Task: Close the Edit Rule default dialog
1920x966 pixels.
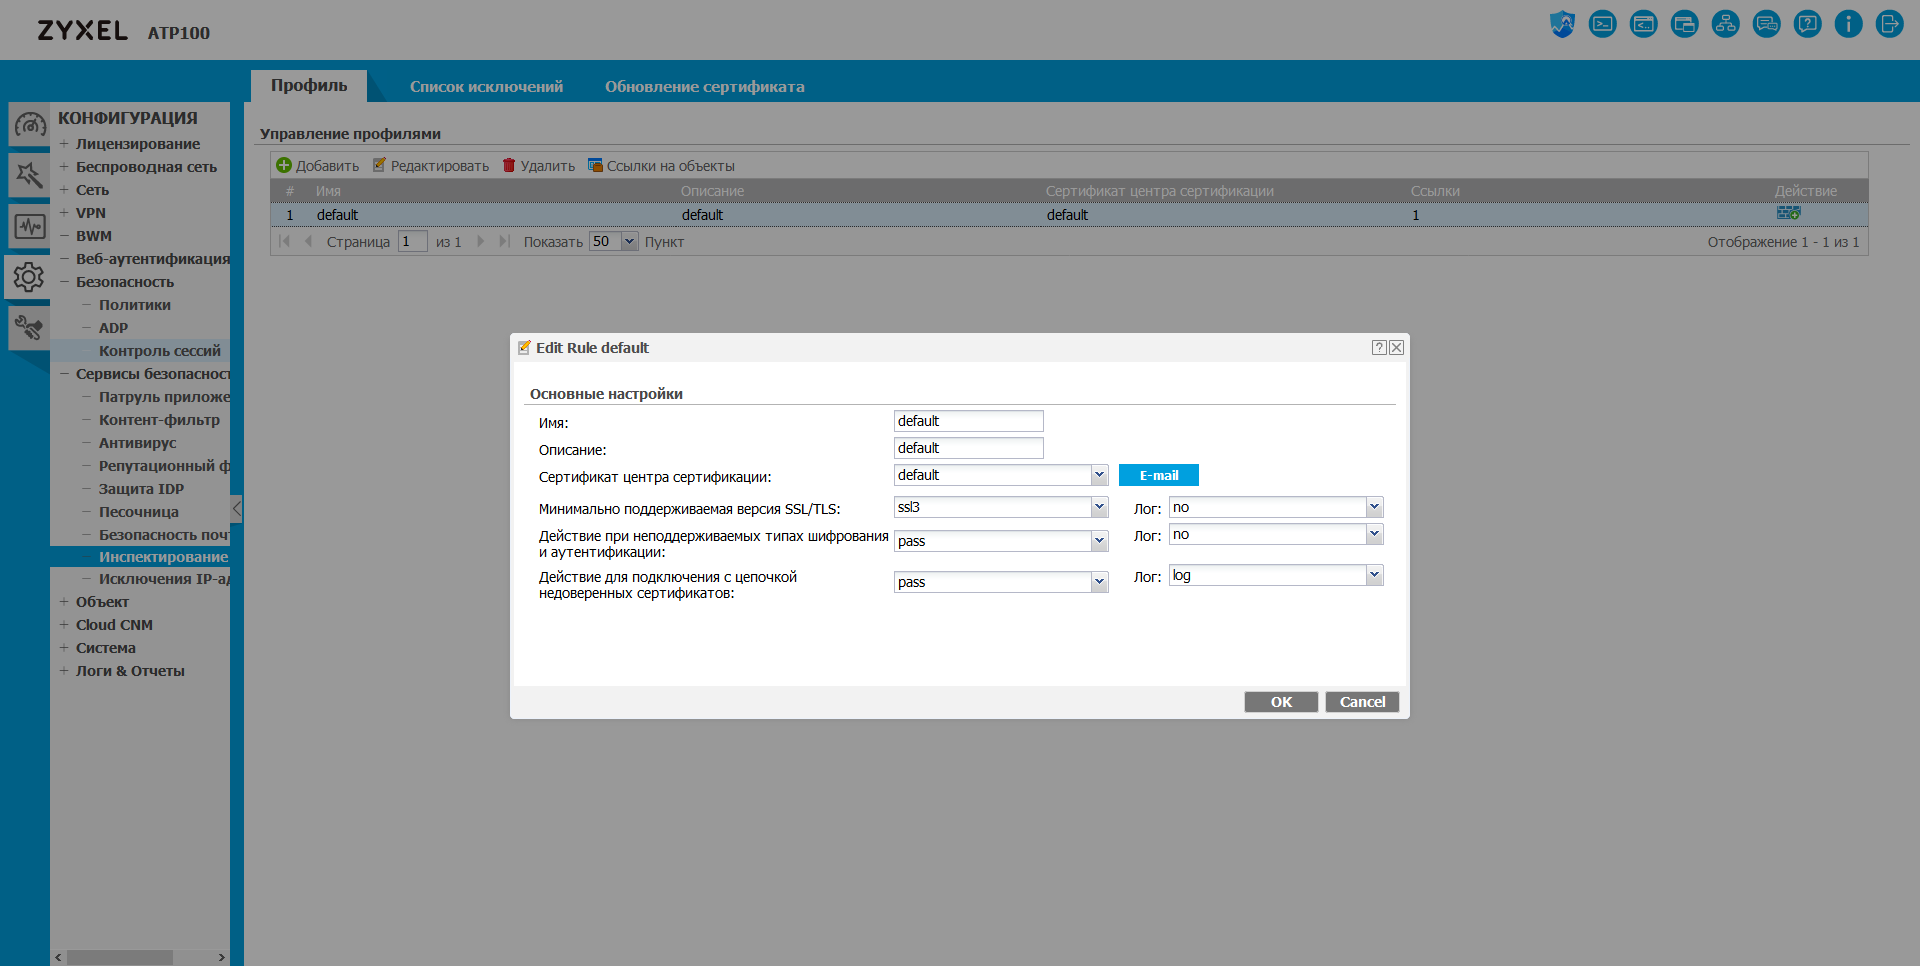Action: click(x=1397, y=347)
